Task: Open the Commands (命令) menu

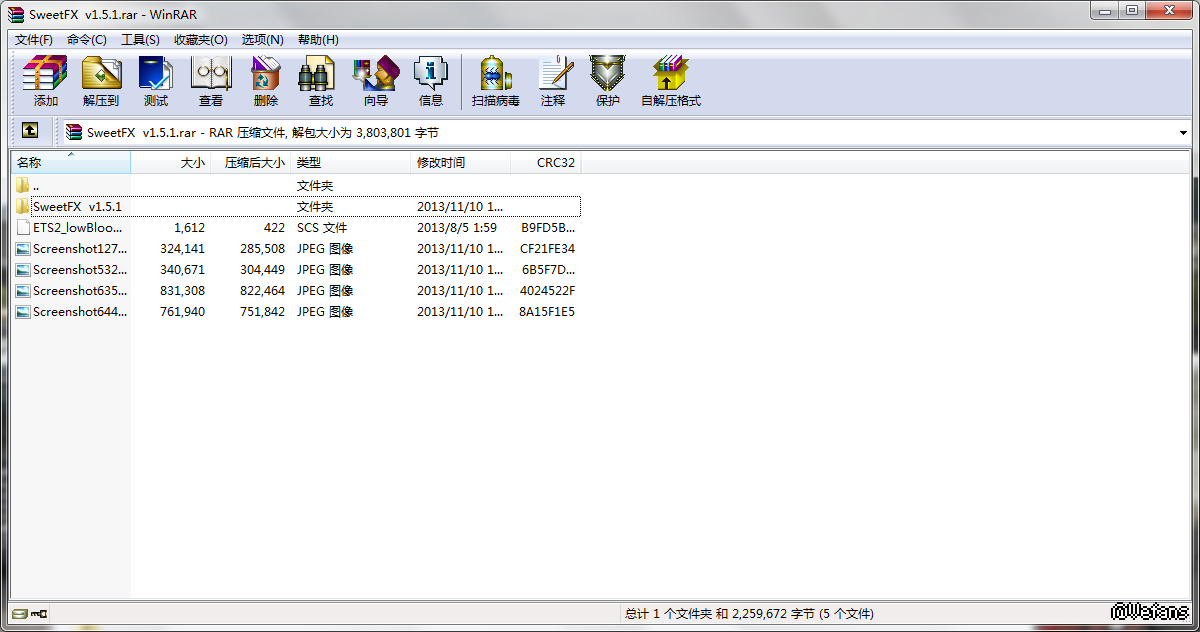Action: point(87,40)
